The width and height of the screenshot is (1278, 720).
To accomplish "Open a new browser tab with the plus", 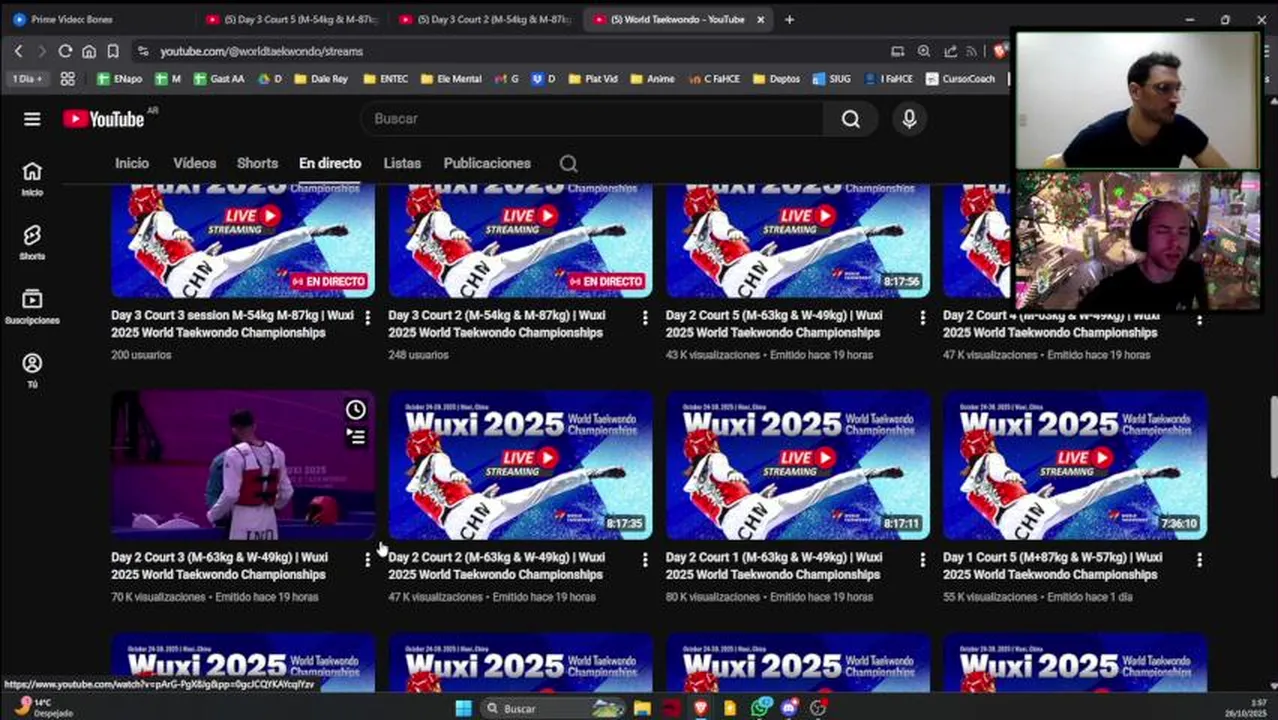I will (x=789, y=19).
